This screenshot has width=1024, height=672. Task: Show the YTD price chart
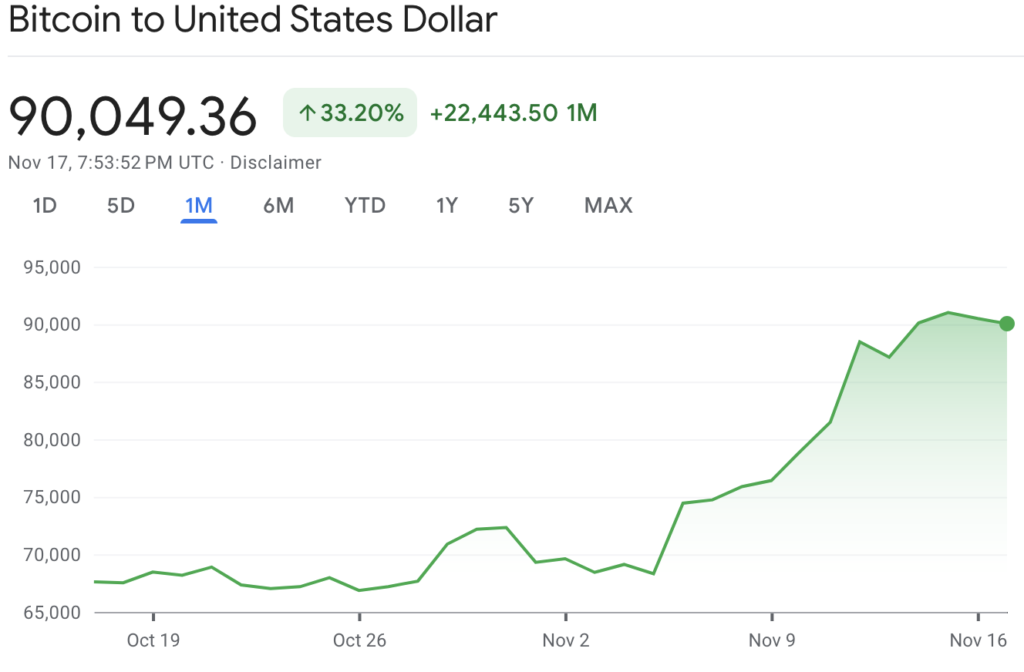coord(365,206)
